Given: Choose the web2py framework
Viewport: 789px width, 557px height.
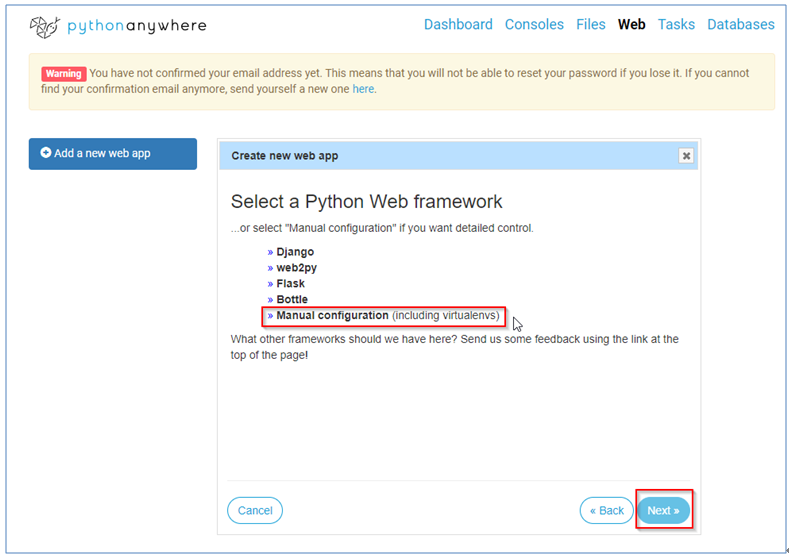Looking at the screenshot, I should click(296, 268).
